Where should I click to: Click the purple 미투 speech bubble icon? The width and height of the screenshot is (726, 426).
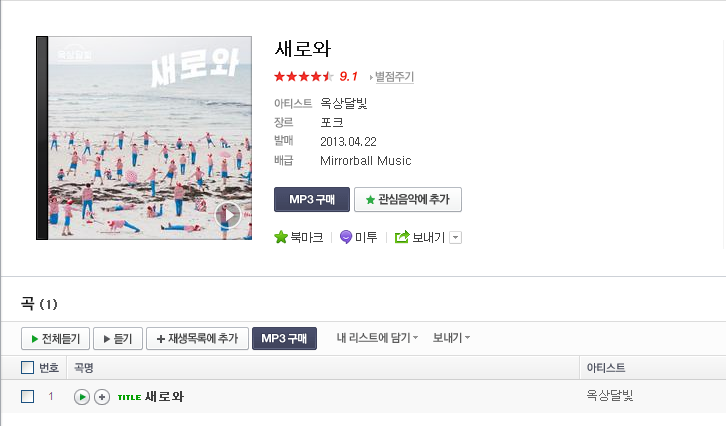tap(346, 237)
